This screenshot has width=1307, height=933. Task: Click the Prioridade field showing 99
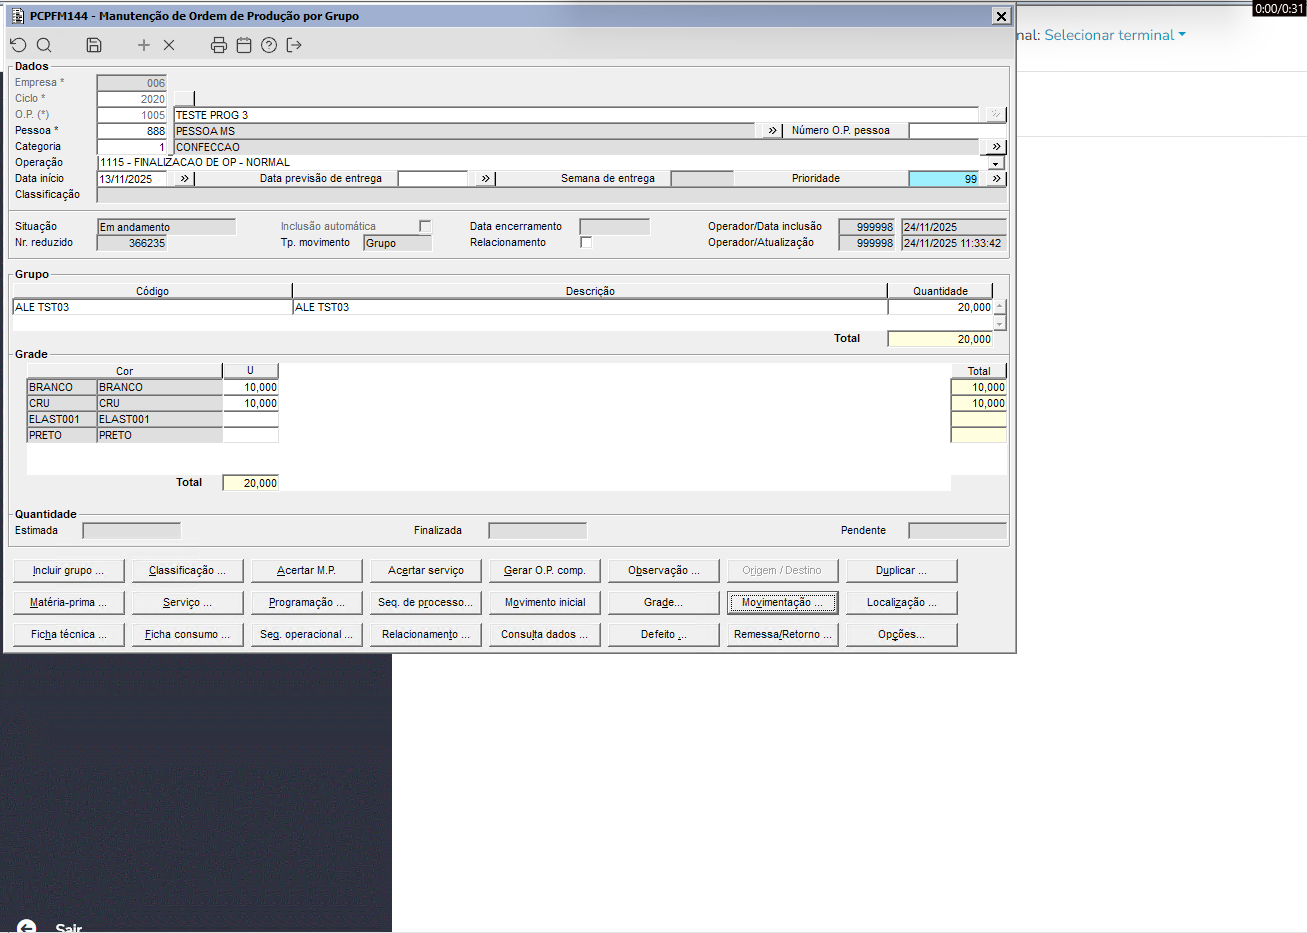click(x=944, y=178)
